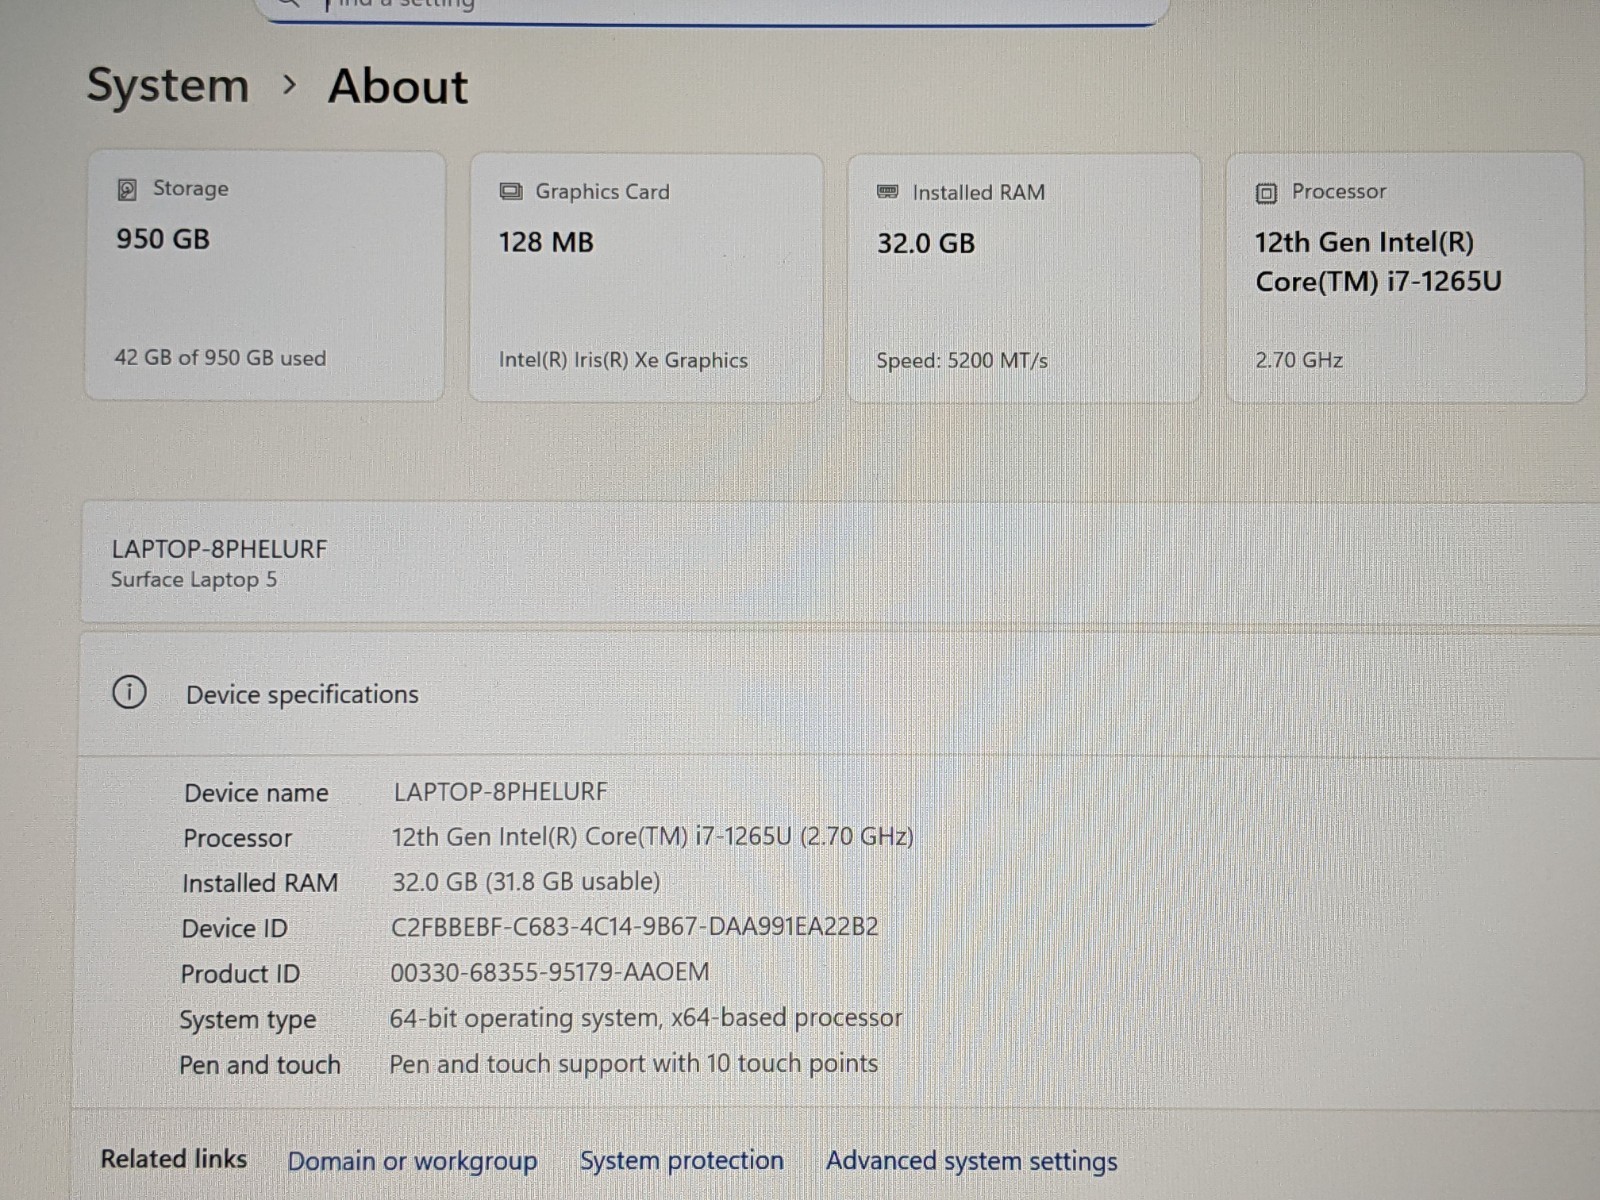Go back to System in breadcrumb

pos(168,85)
